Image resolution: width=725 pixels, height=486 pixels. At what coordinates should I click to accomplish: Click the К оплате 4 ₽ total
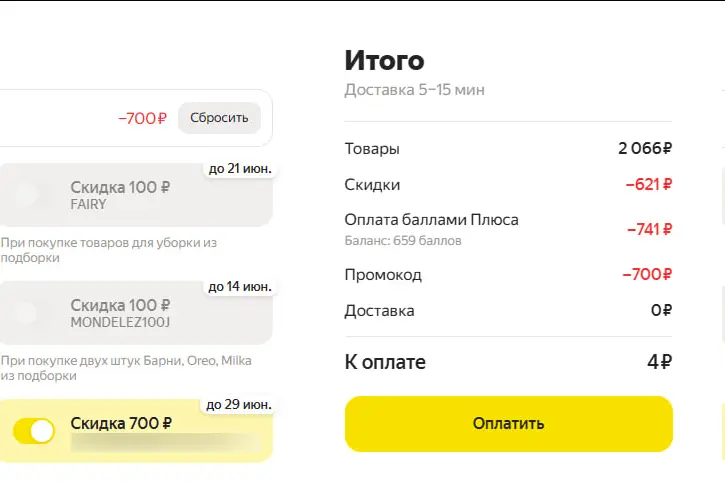point(659,362)
